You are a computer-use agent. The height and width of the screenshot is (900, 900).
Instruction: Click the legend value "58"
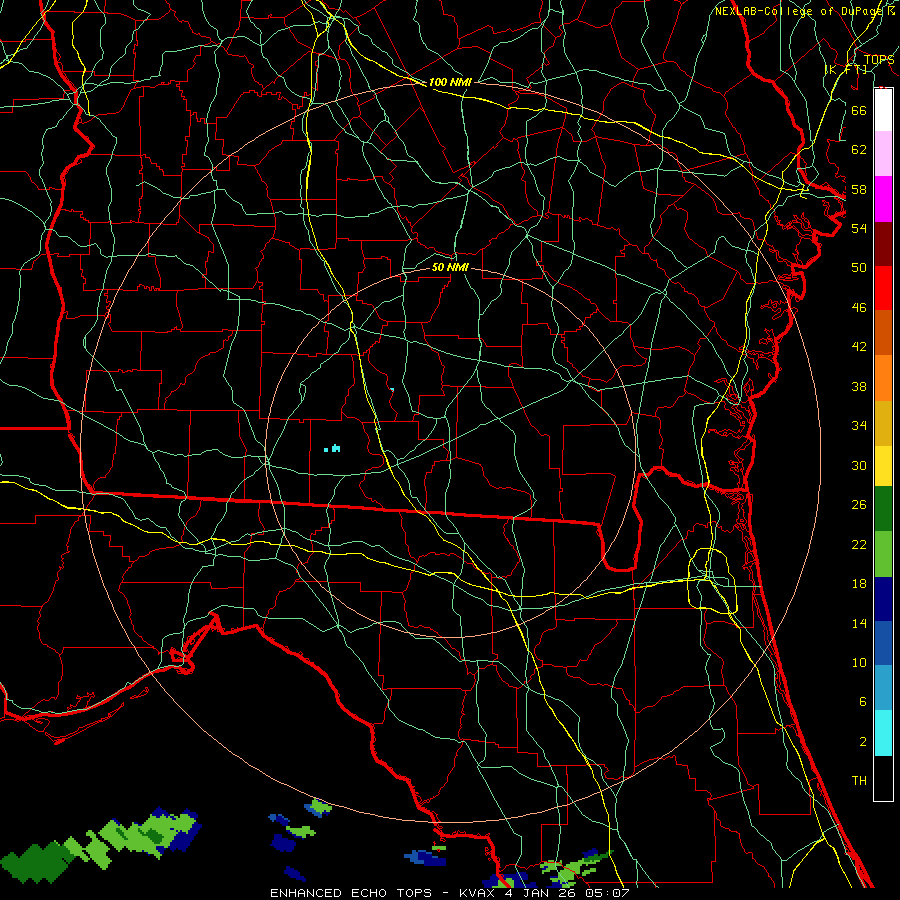[859, 189]
